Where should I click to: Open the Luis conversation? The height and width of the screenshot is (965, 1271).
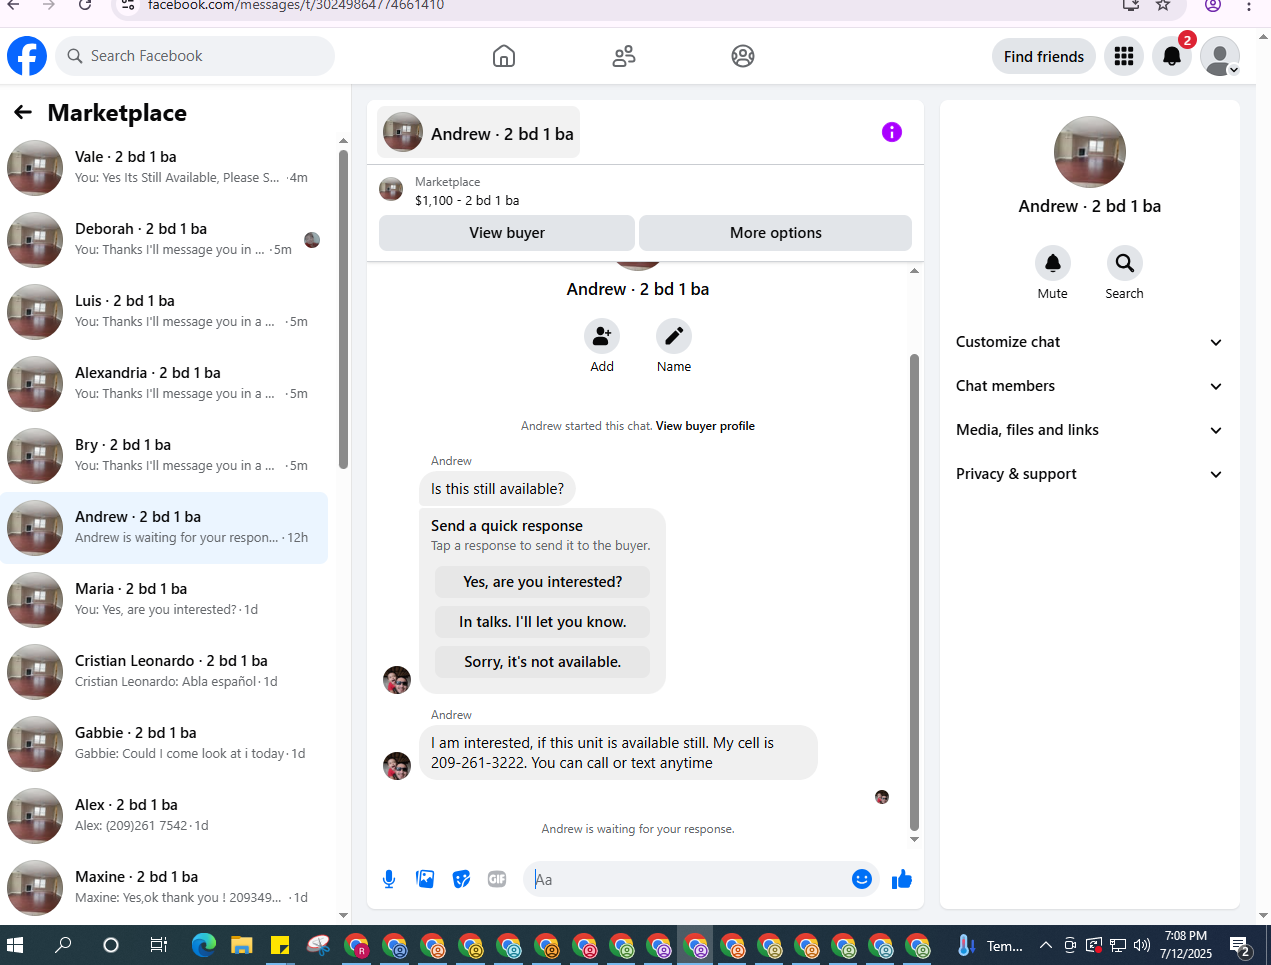coord(165,312)
